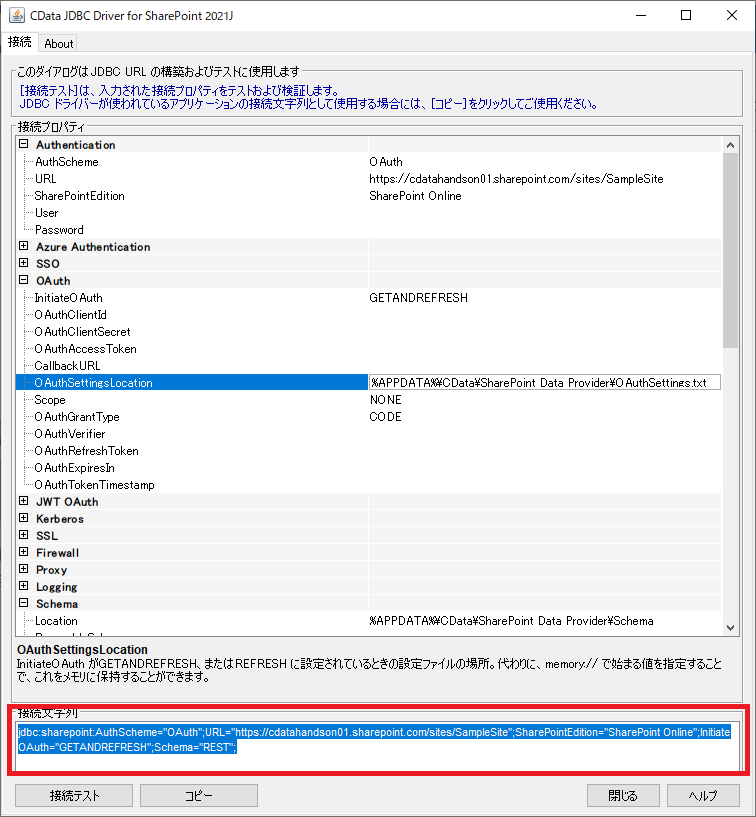Image resolution: width=756 pixels, height=817 pixels.
Task: Expand the Firewall section
Action: coord(23,552)
